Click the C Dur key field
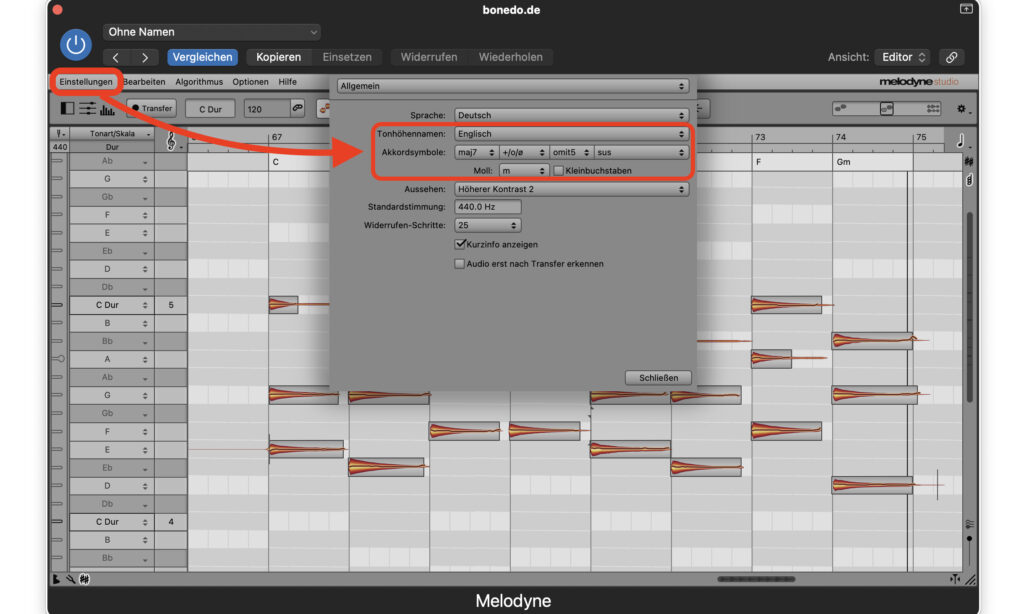This screenshot has height=614, width=1024. [x=210, y=108]
